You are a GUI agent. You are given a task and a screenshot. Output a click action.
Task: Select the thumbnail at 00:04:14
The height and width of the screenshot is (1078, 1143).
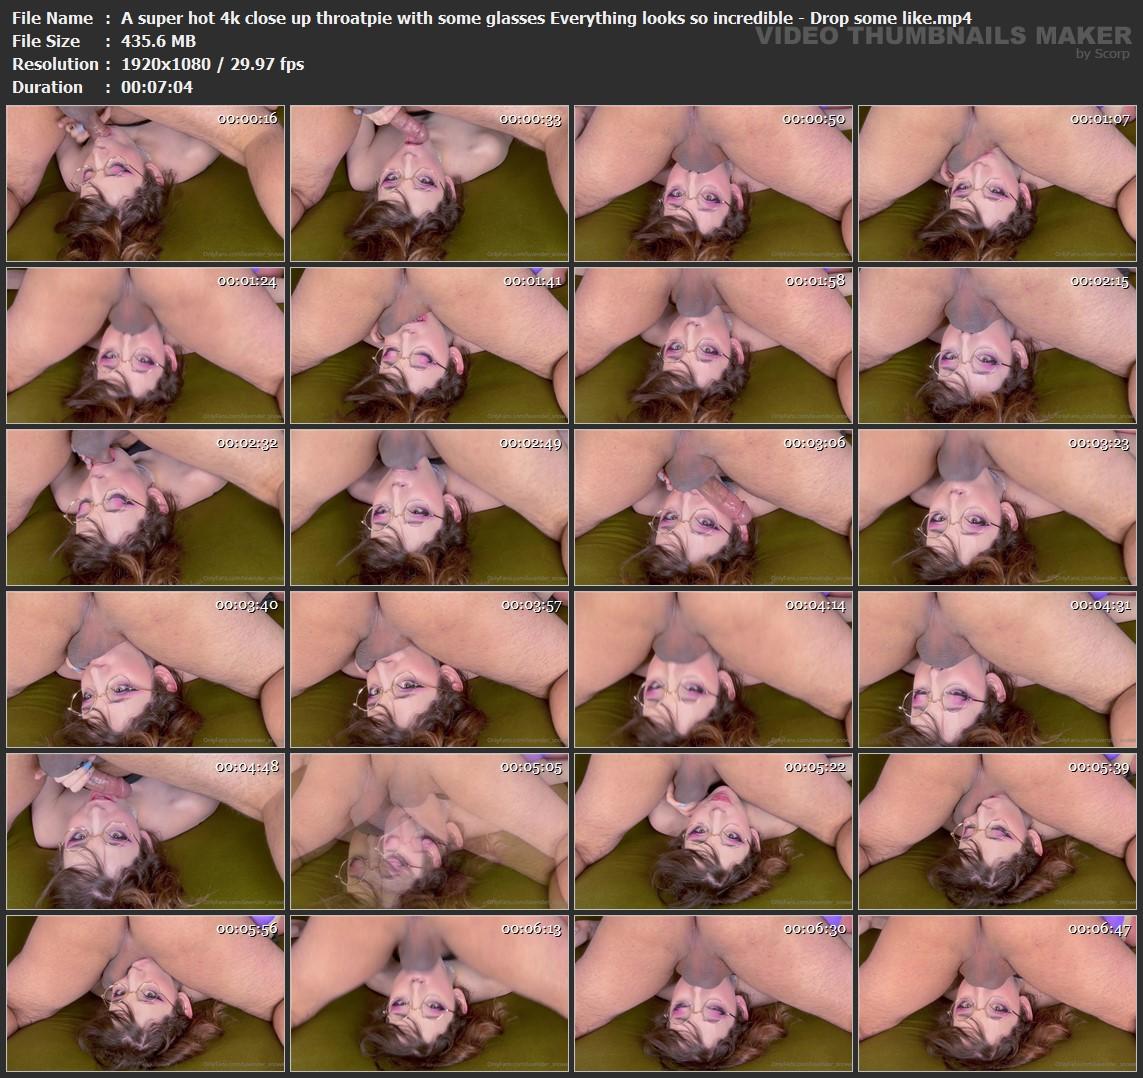pos(713,670)
